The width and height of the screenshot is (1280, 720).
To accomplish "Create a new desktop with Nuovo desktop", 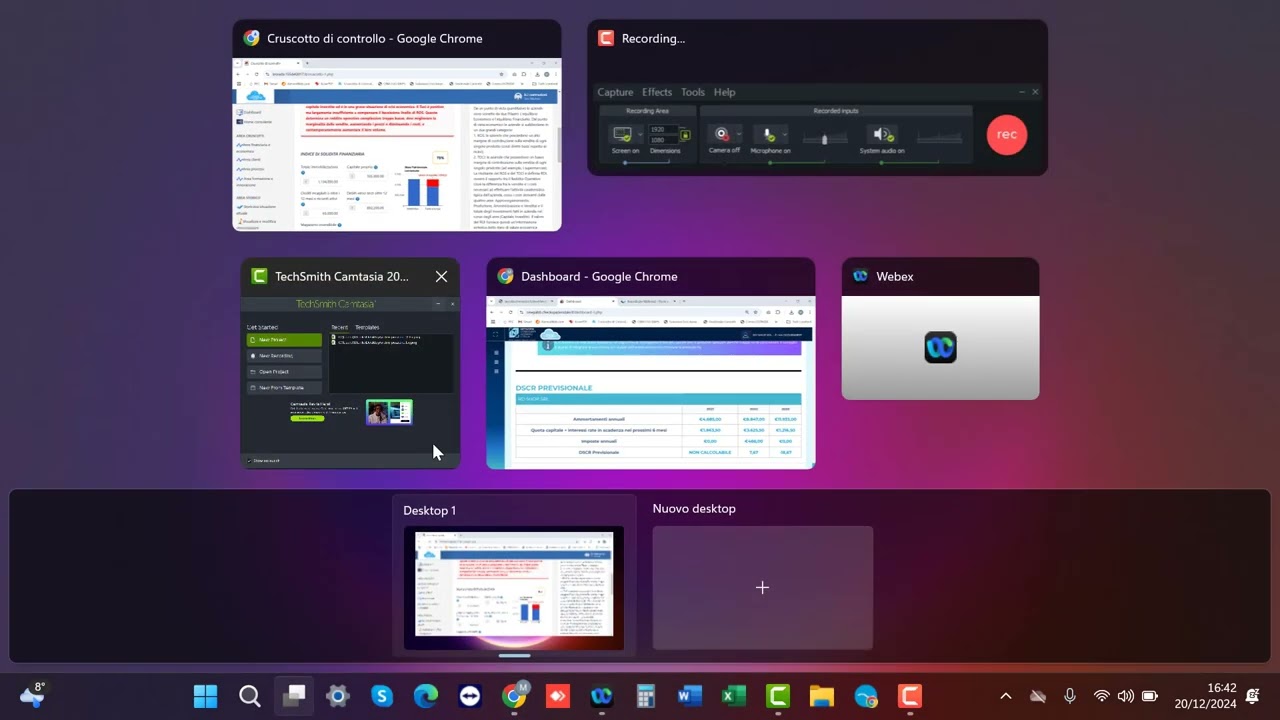I will coord(762,587).
